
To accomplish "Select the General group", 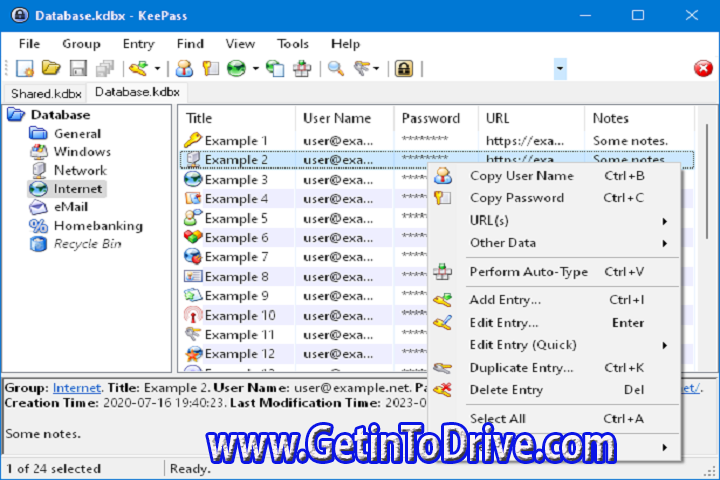I will (x=77, y=134).
